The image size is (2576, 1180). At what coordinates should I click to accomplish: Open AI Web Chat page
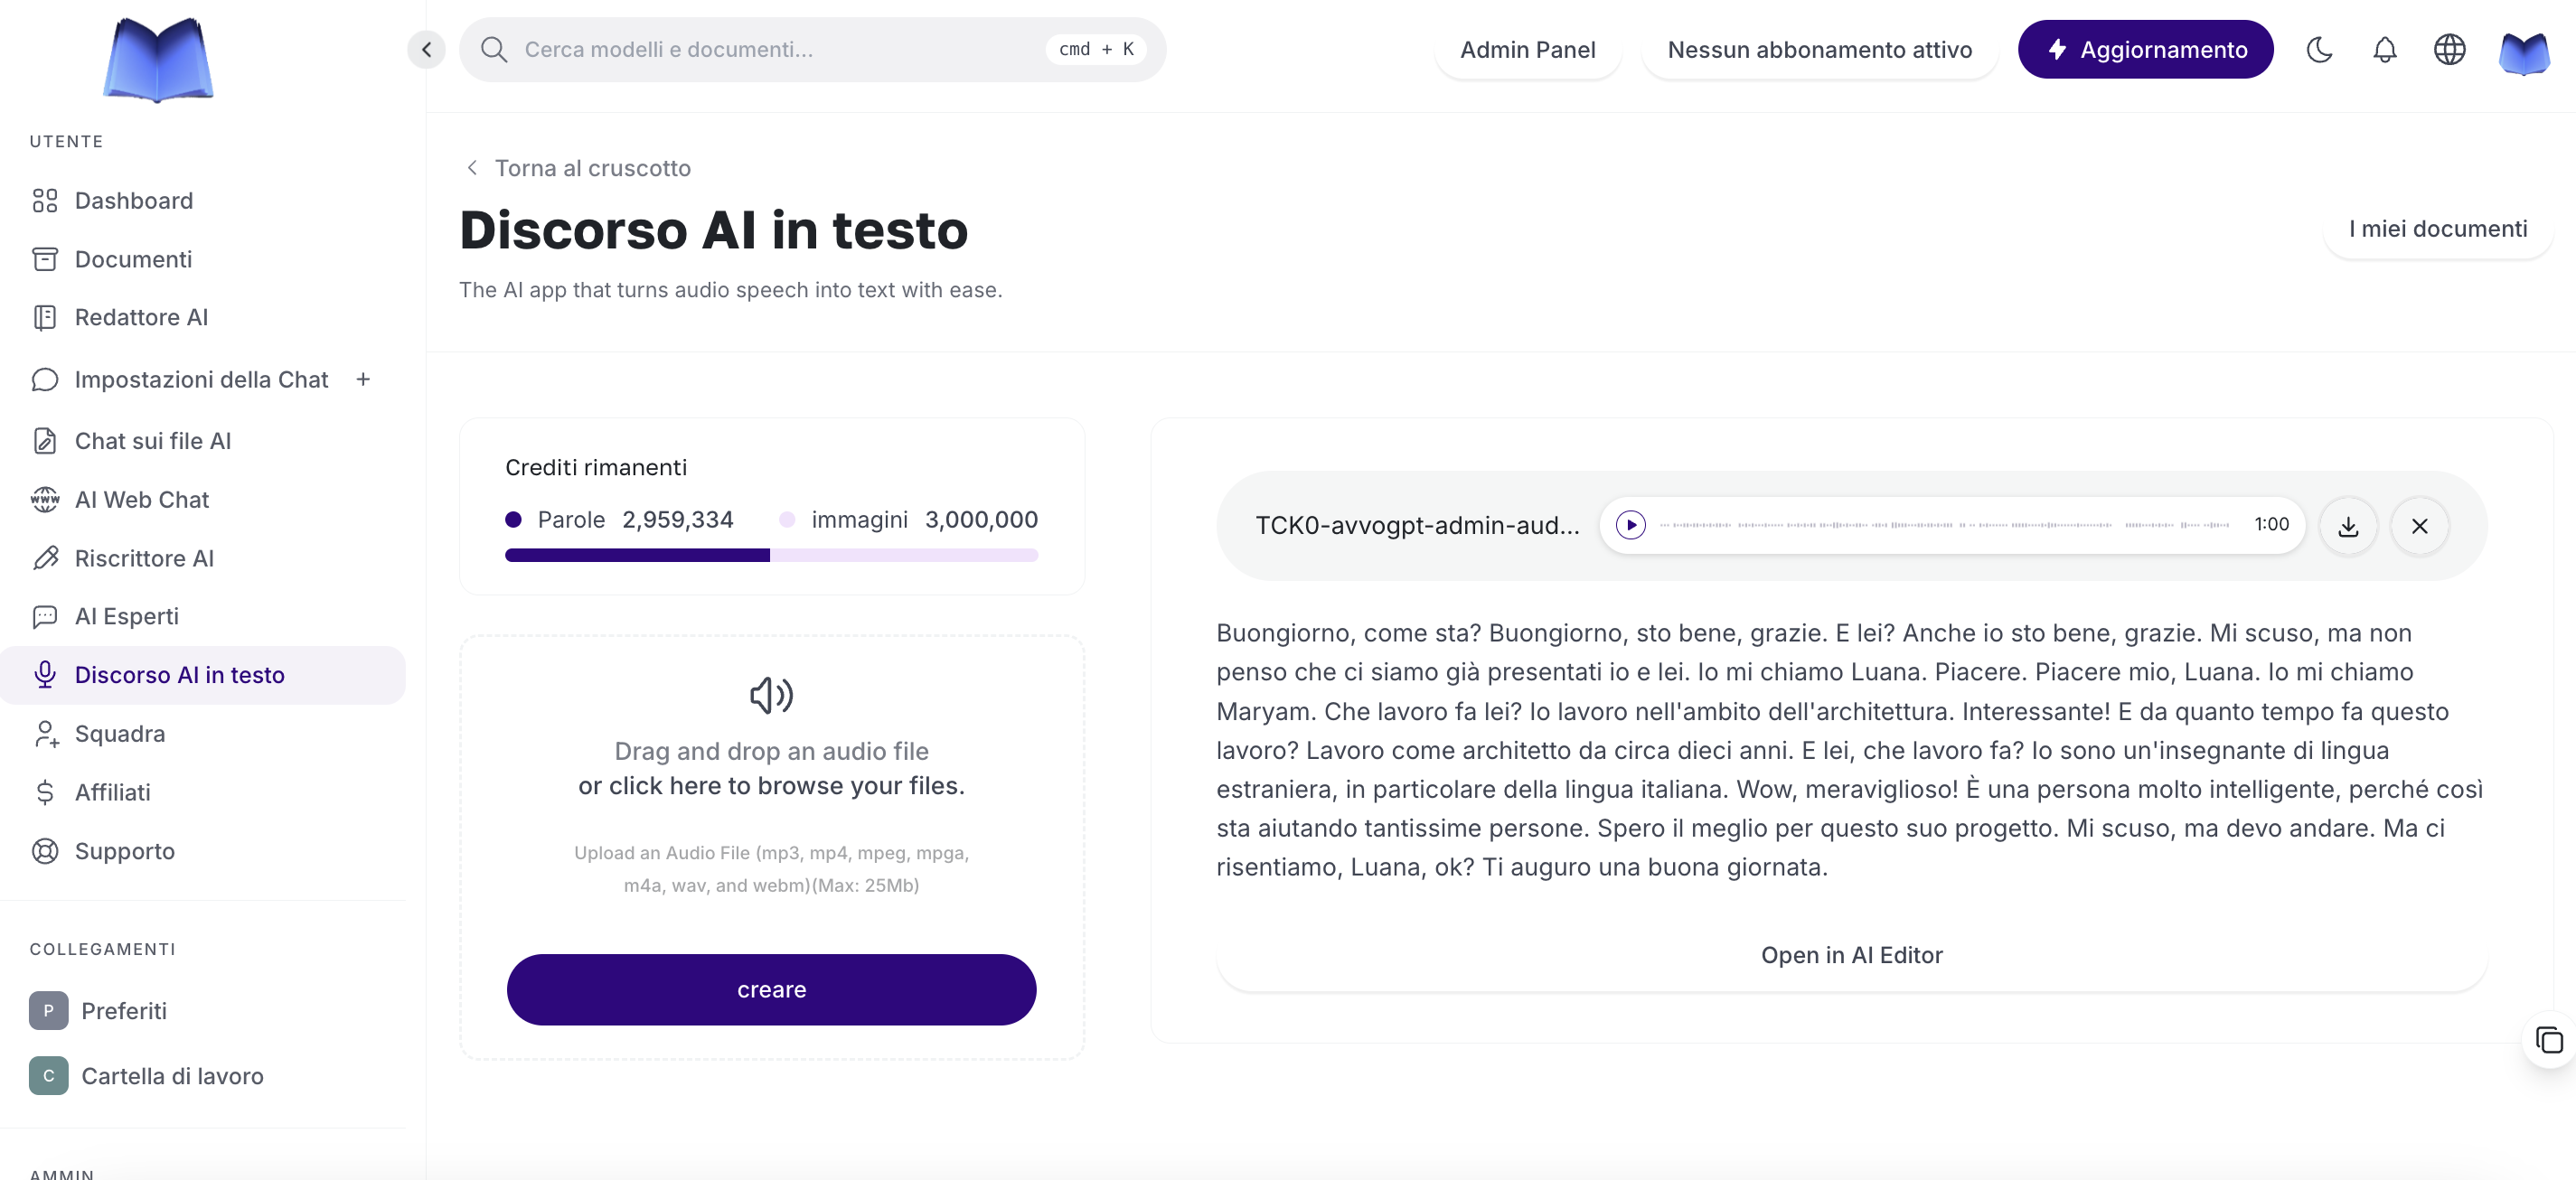[141, 500]
